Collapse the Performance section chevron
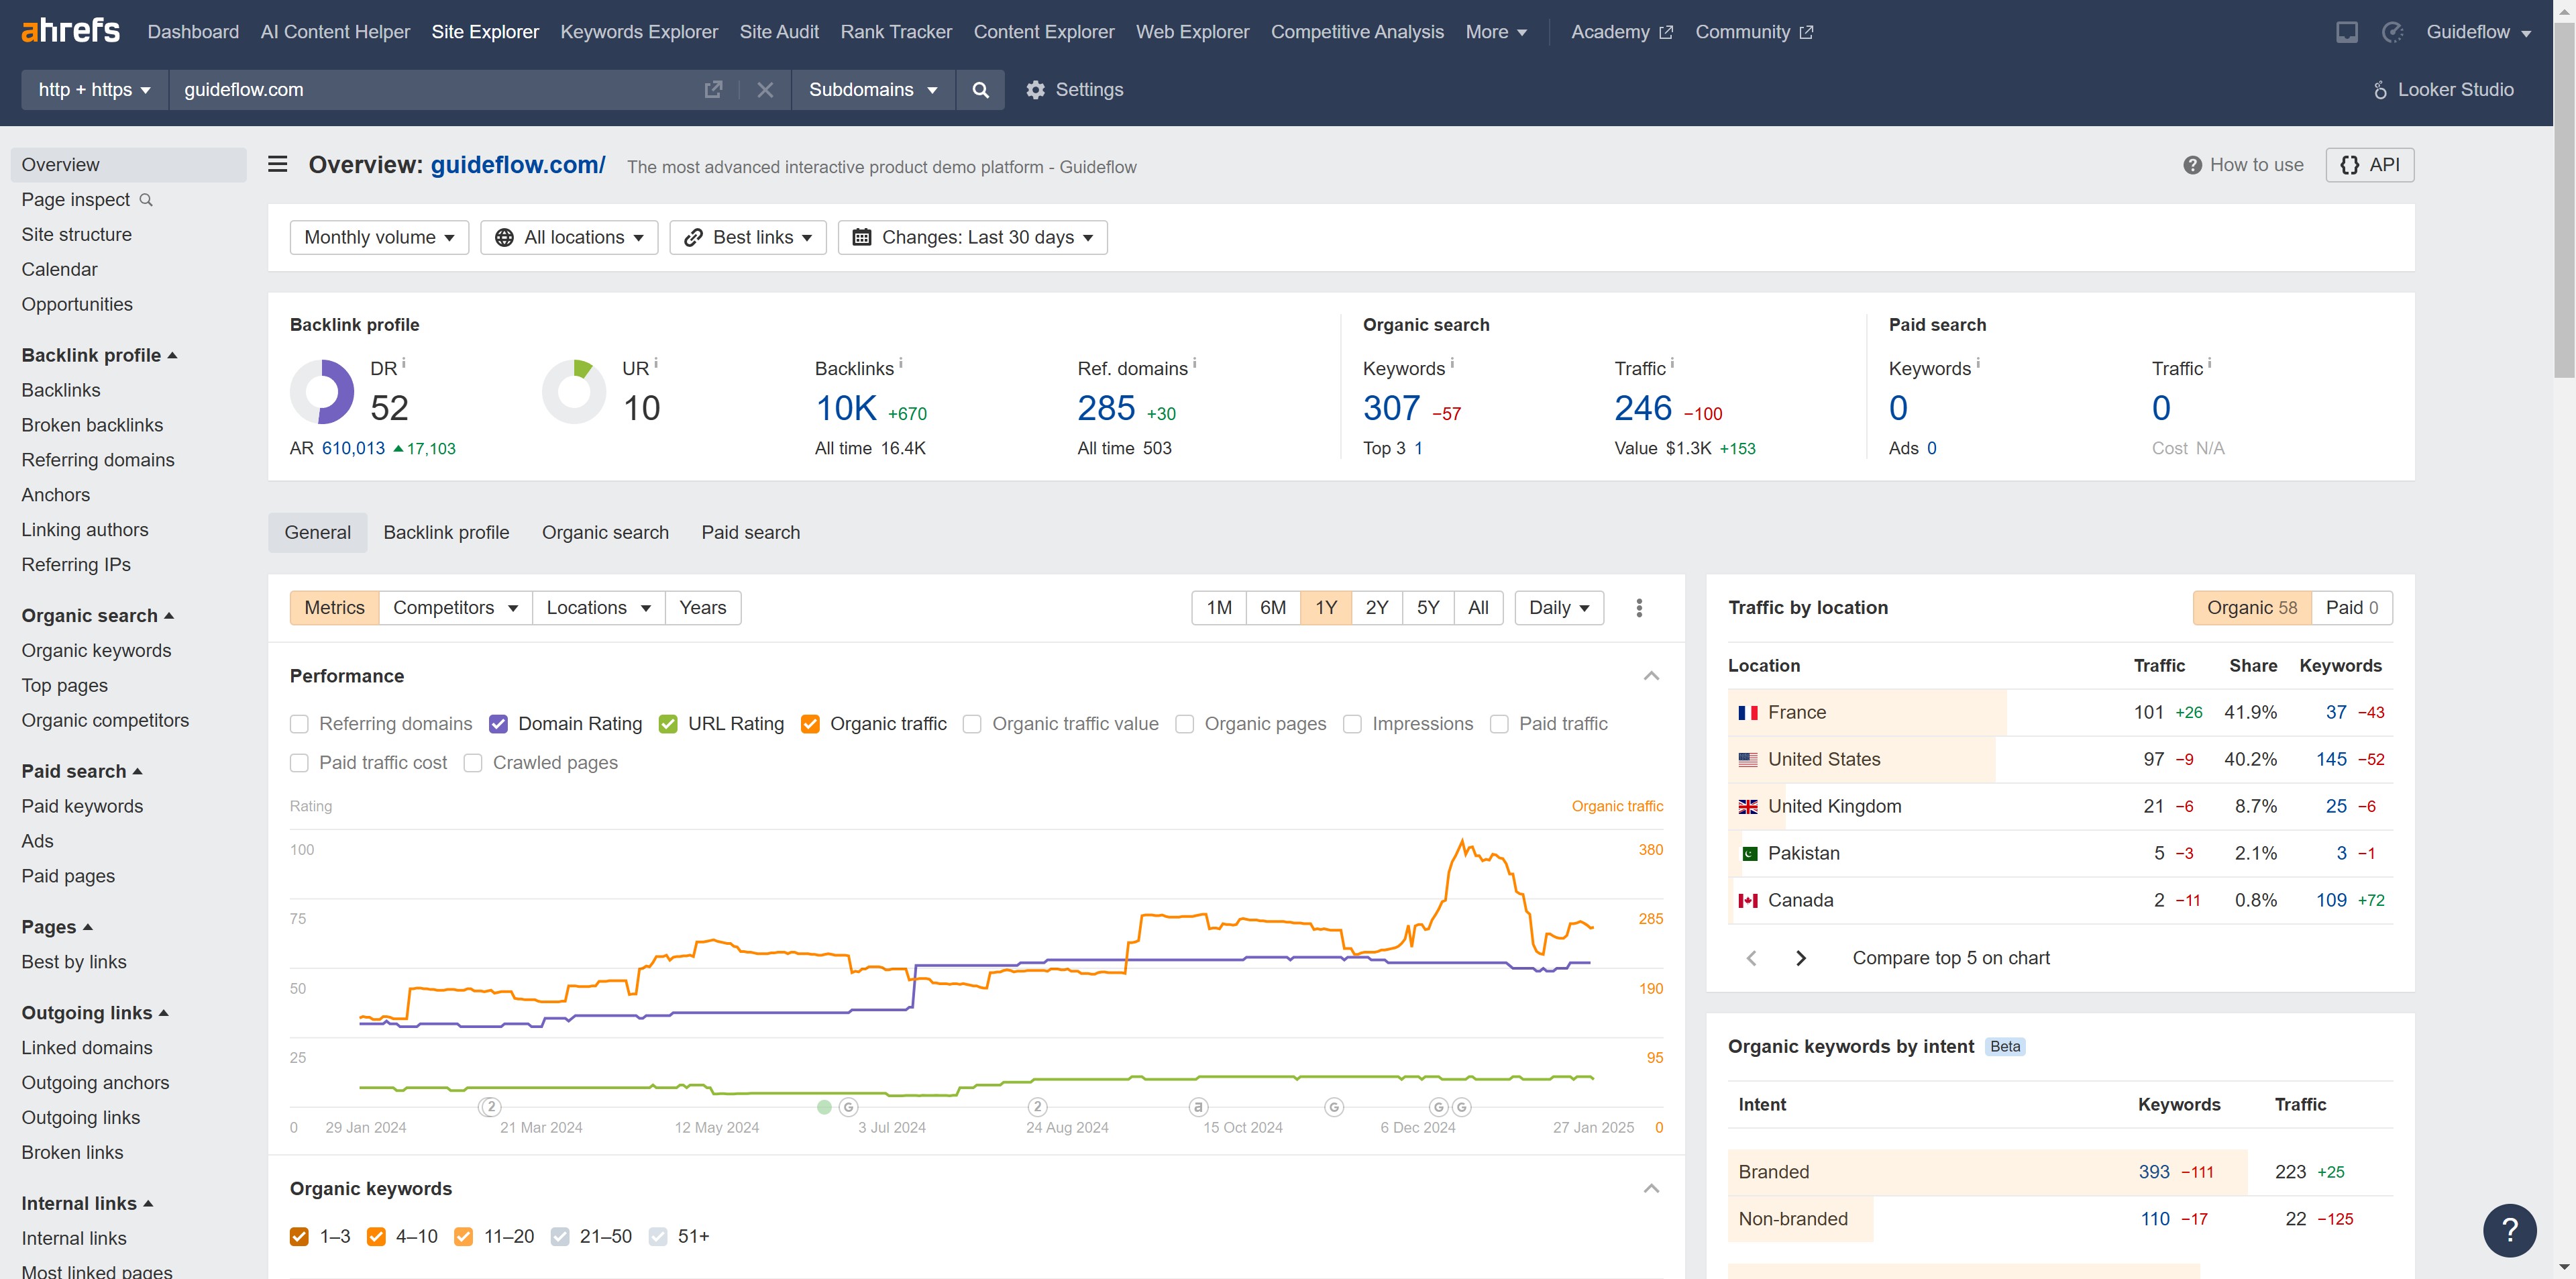Screen dimensions: 2576x1279 pos(1651,676)
